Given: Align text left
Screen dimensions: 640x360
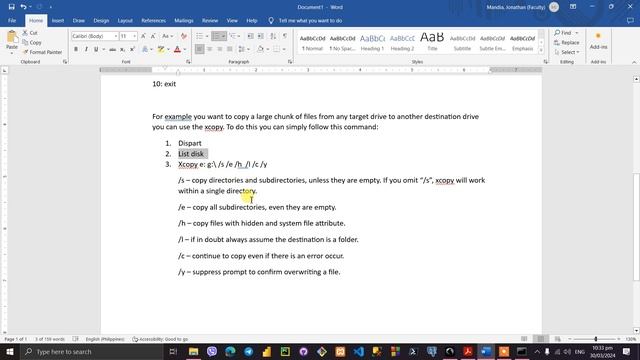Looking at the screenshot, I should (x=199, y=49).
